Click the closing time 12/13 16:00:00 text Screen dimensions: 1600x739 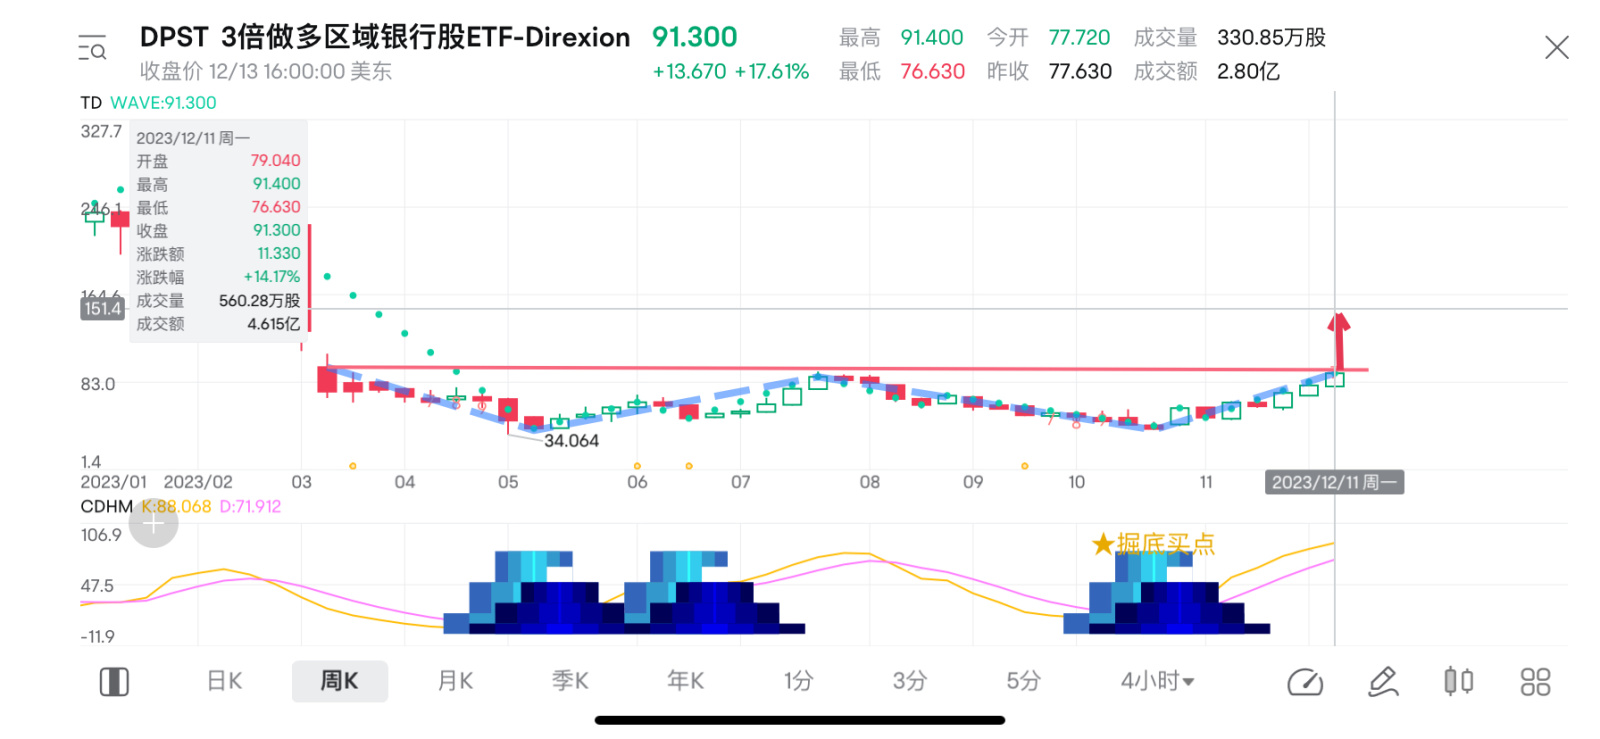(x=266, y=71)
